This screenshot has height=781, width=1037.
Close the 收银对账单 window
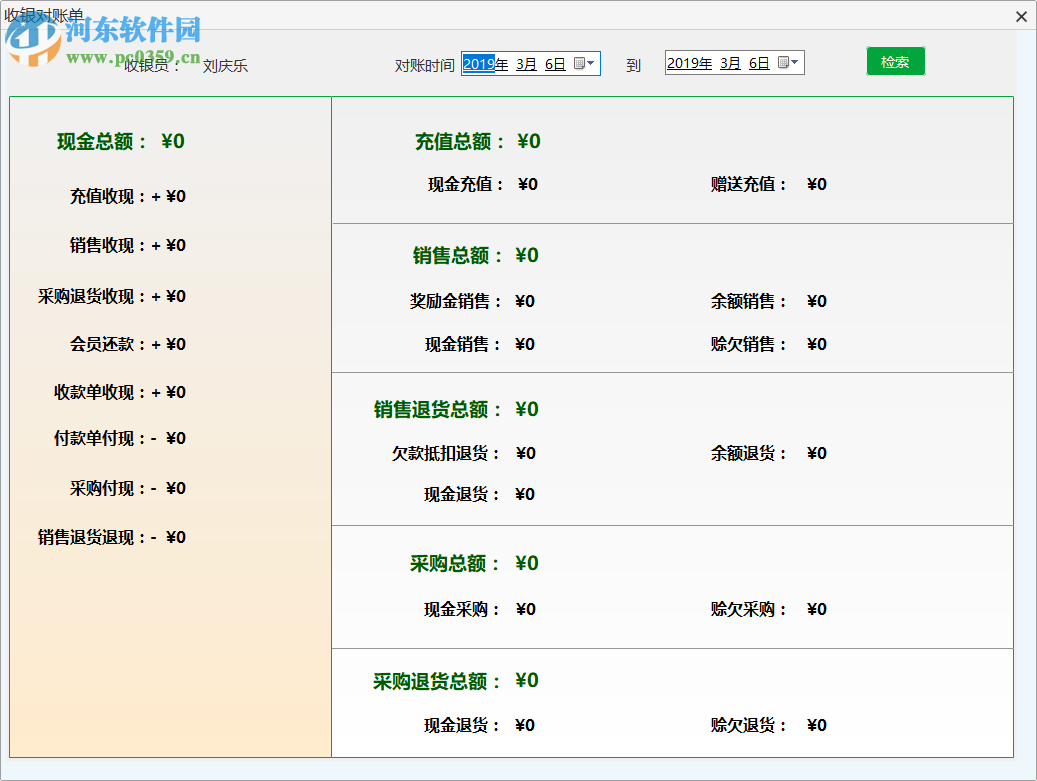pos(1021,16)
